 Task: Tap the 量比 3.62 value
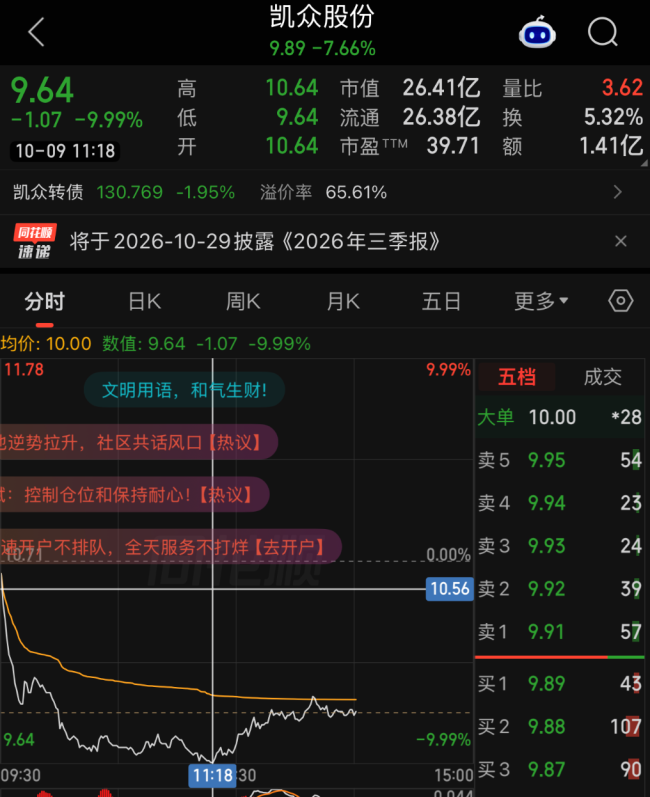coord(622,87)
